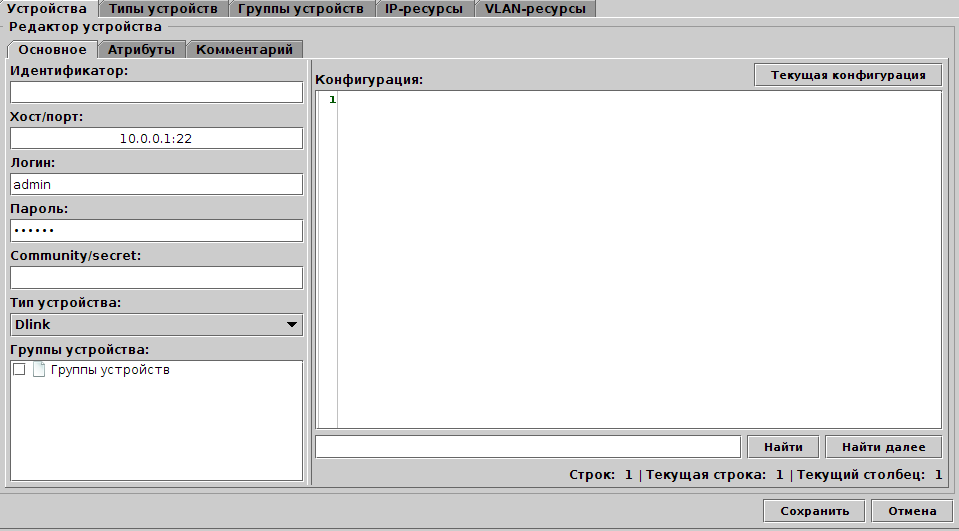Click into the Пароль password field
Image resolution: width=959 pixels, height=531 pixels.
point(156,231)
